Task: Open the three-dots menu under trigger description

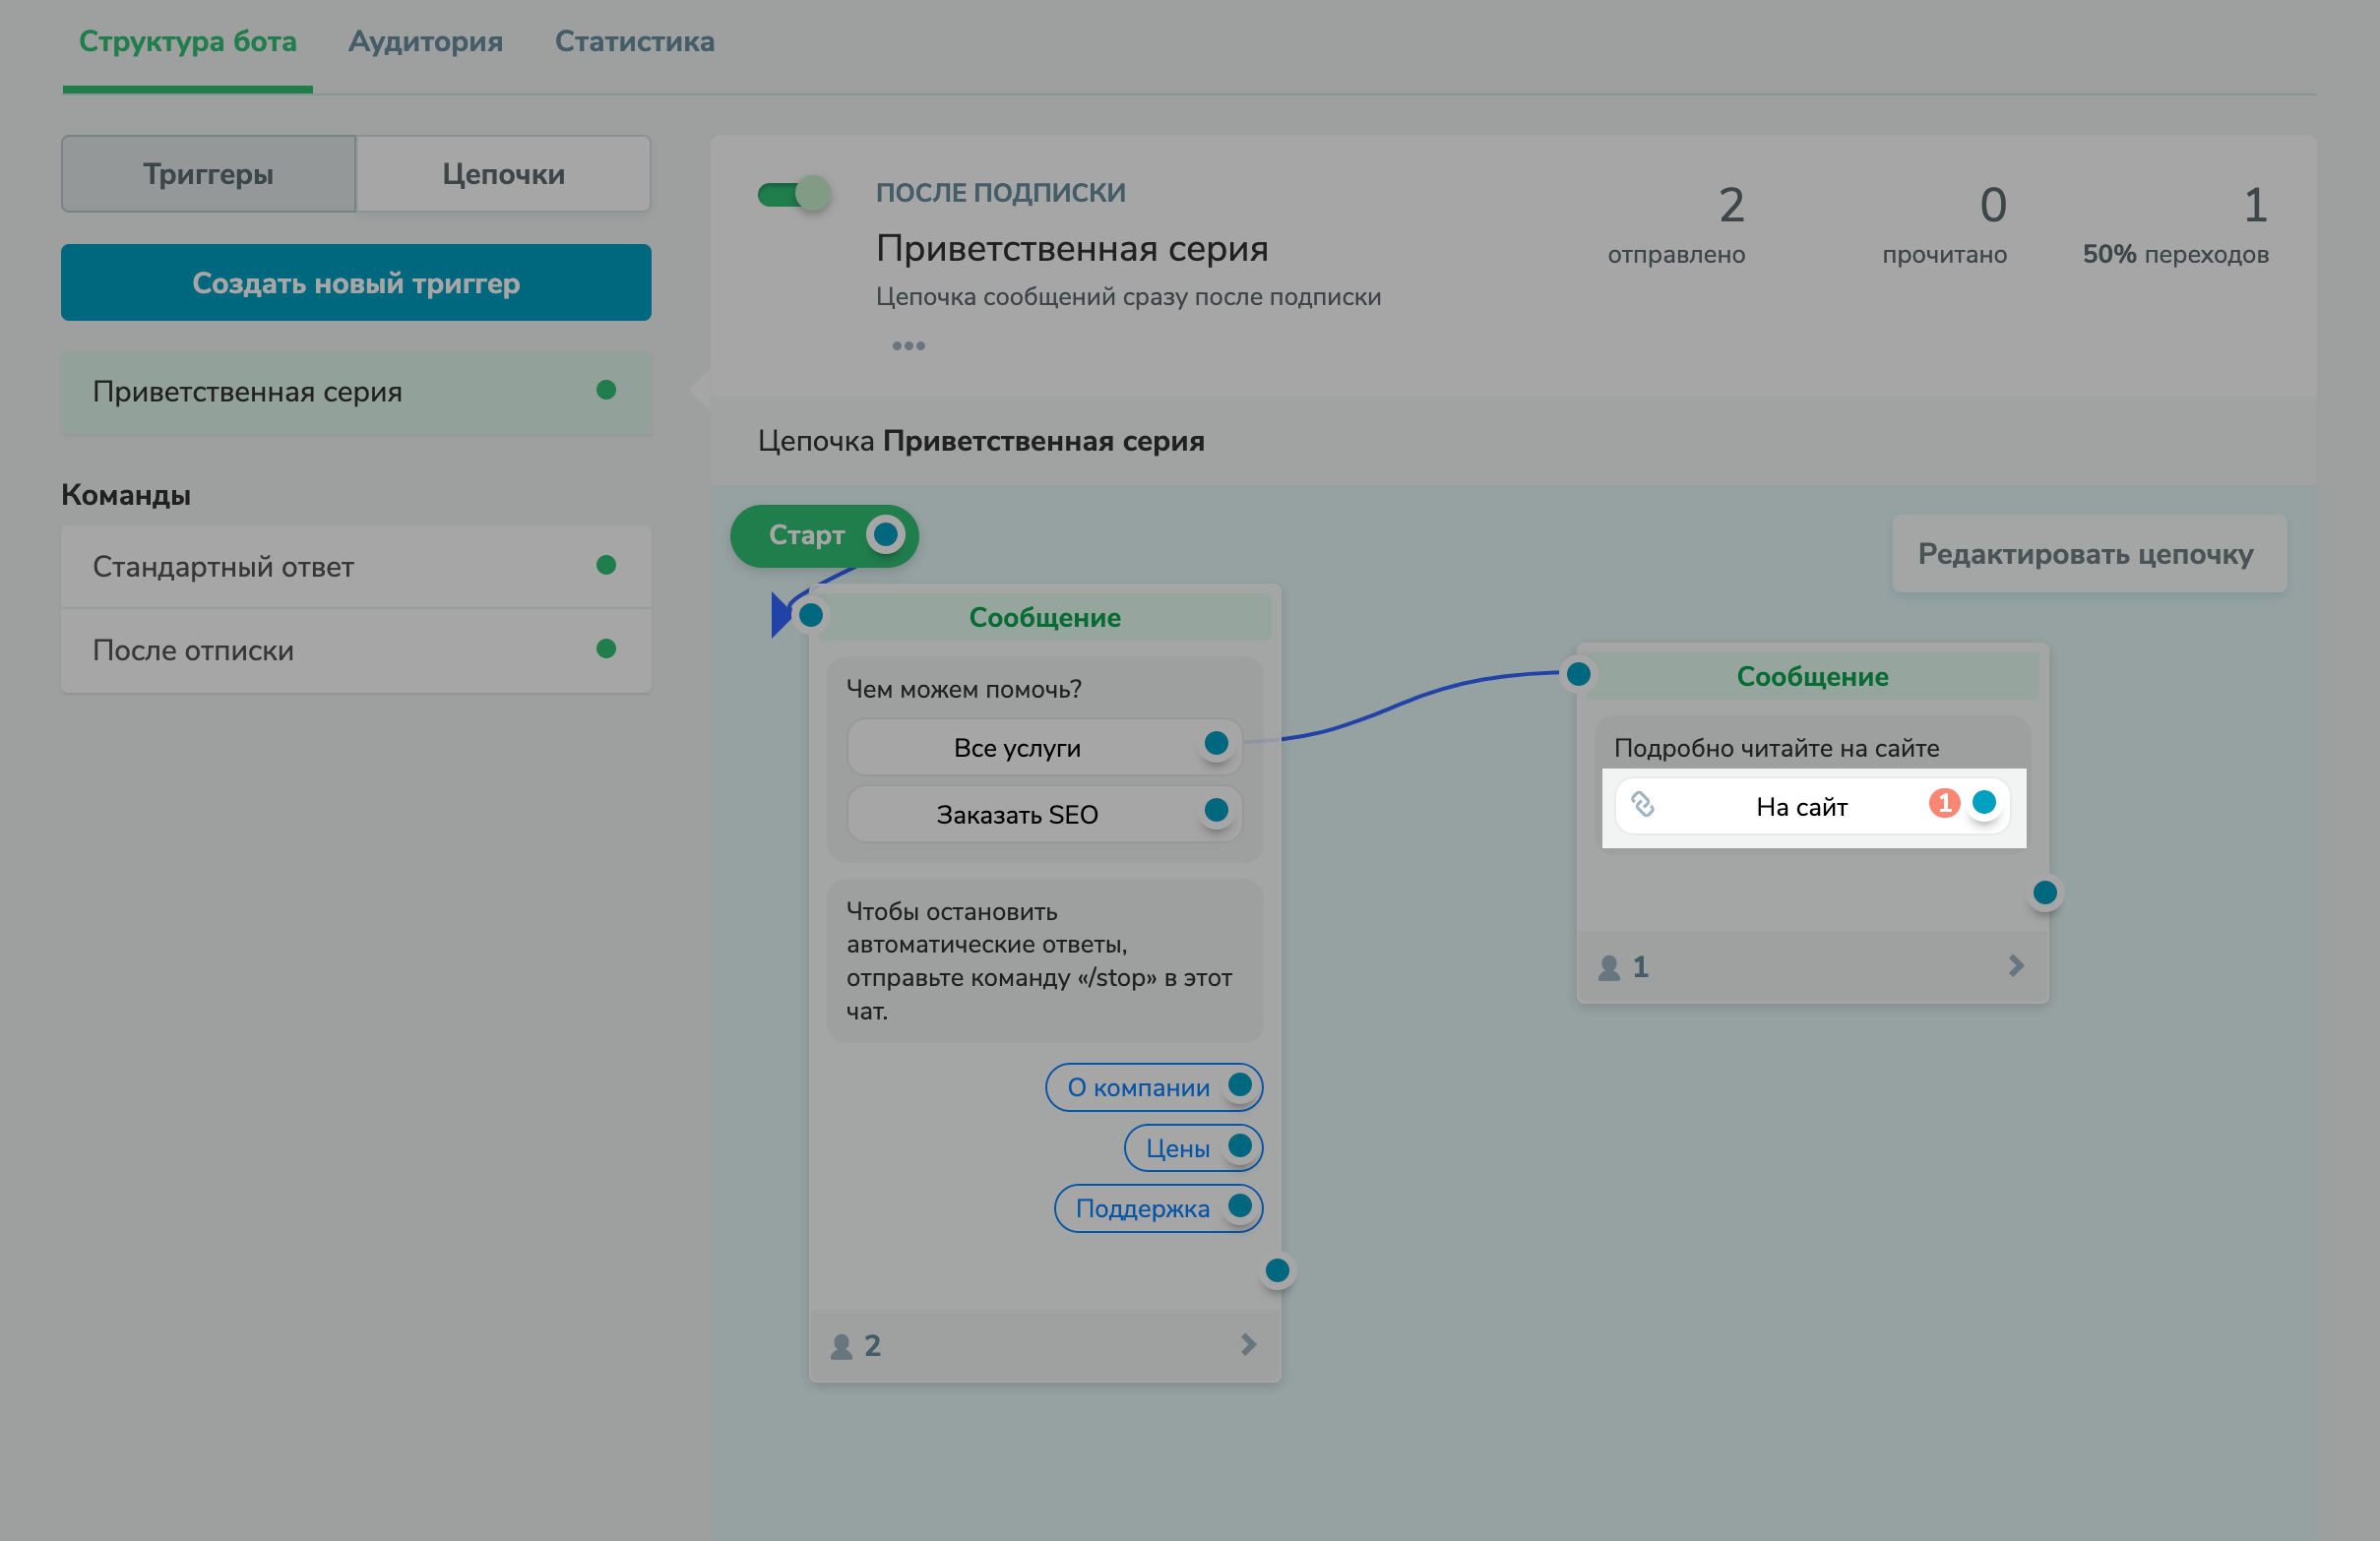Action: [x=908, y=346]
